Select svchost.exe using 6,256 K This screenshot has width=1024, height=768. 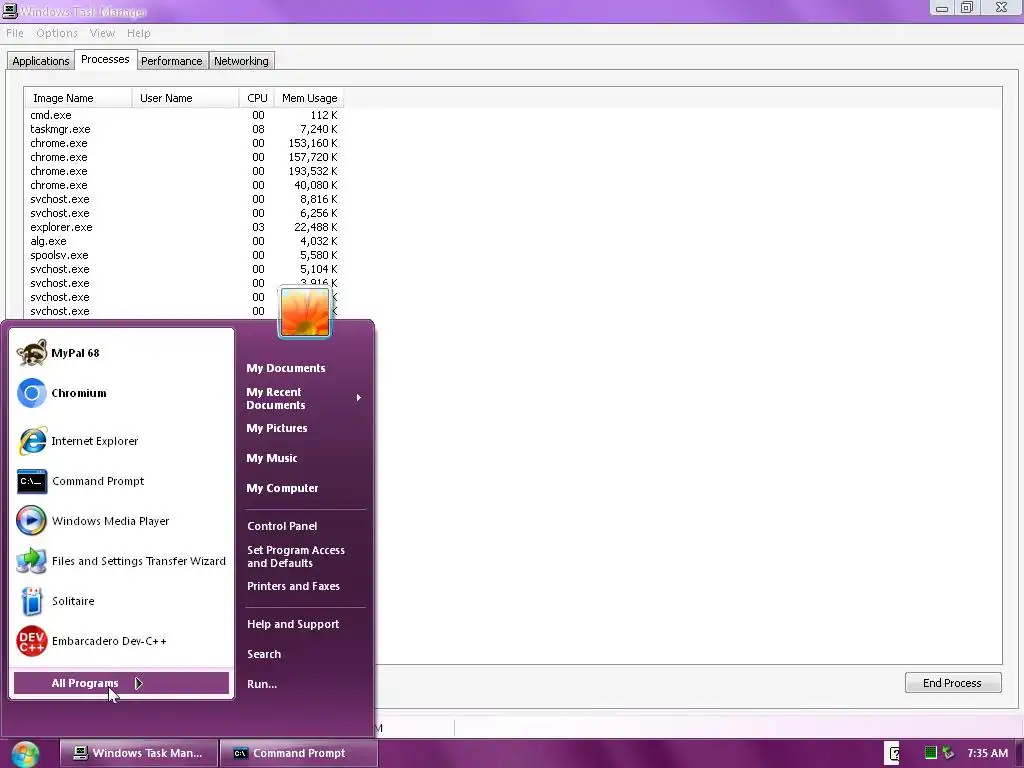click(184, 214)
